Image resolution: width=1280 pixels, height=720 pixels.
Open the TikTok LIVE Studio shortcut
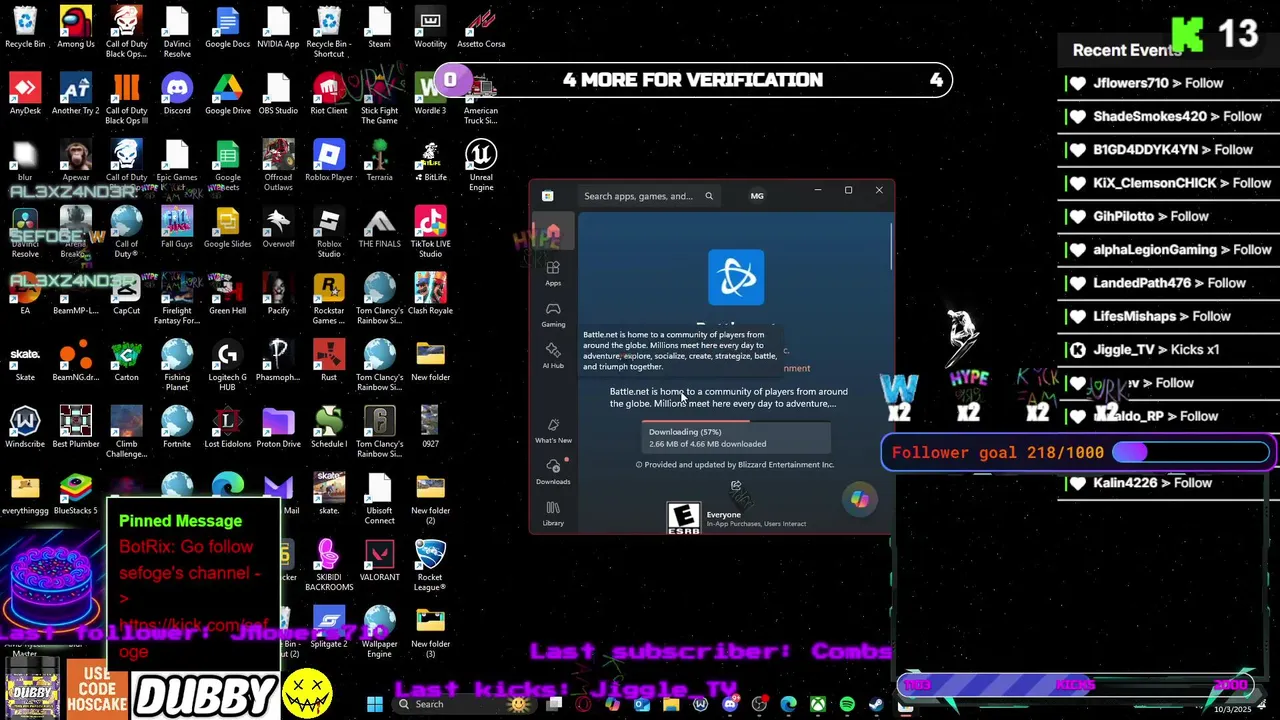click(x=430, y=232)
